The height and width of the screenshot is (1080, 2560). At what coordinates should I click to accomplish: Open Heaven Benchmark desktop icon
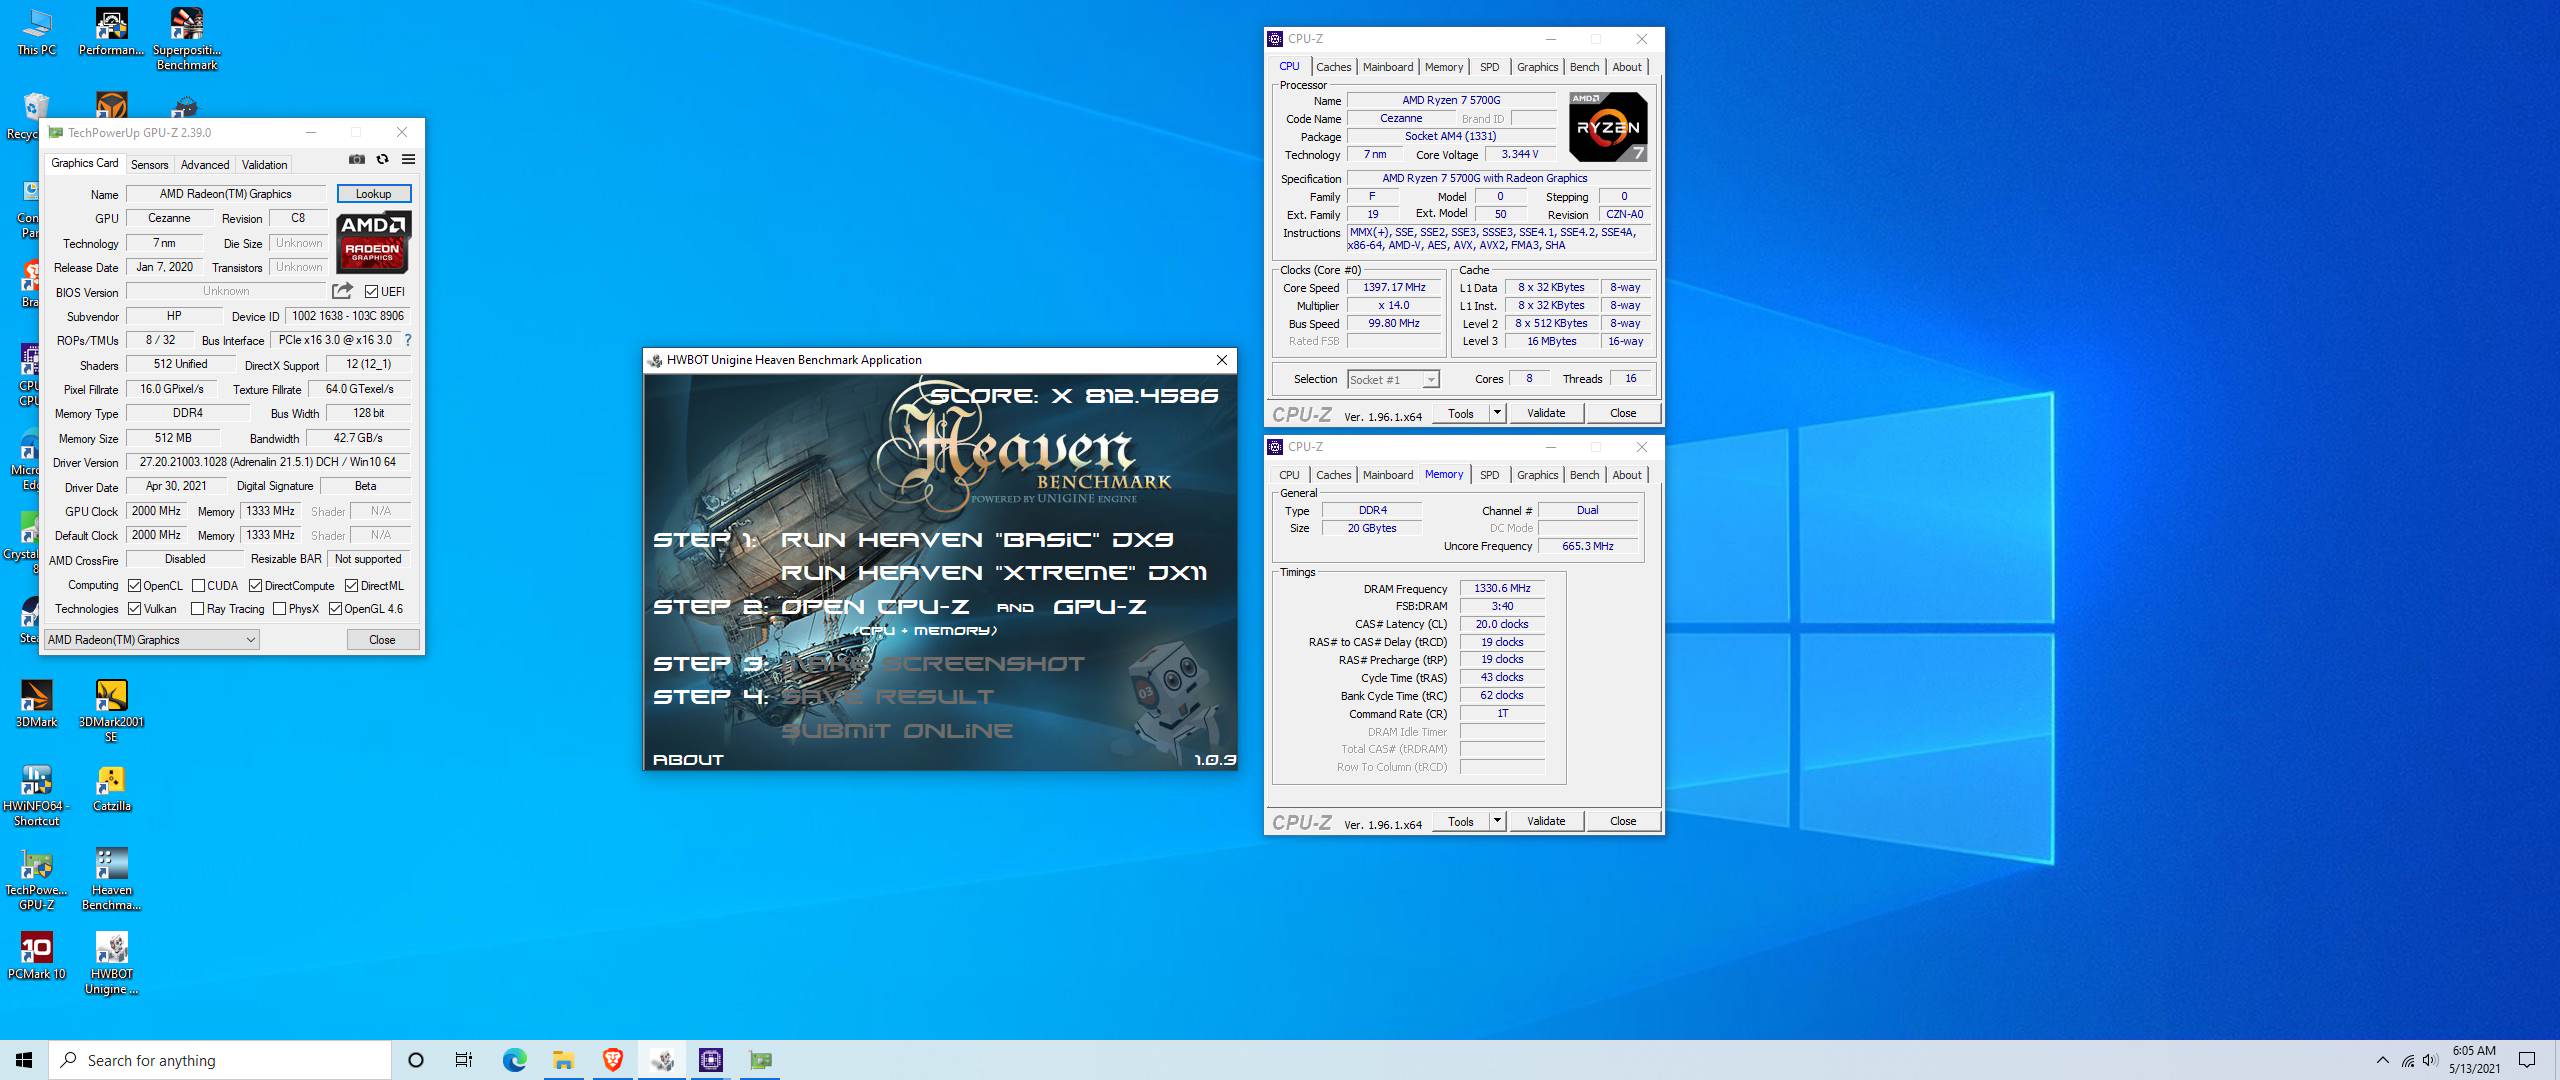coord(111,880)
